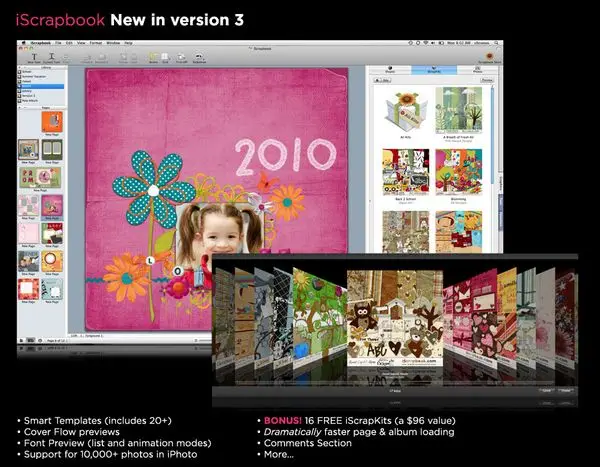Click the 2010 text on the canvas
Image resolution: width=600 pixels, height=467 pixels.
286,156
